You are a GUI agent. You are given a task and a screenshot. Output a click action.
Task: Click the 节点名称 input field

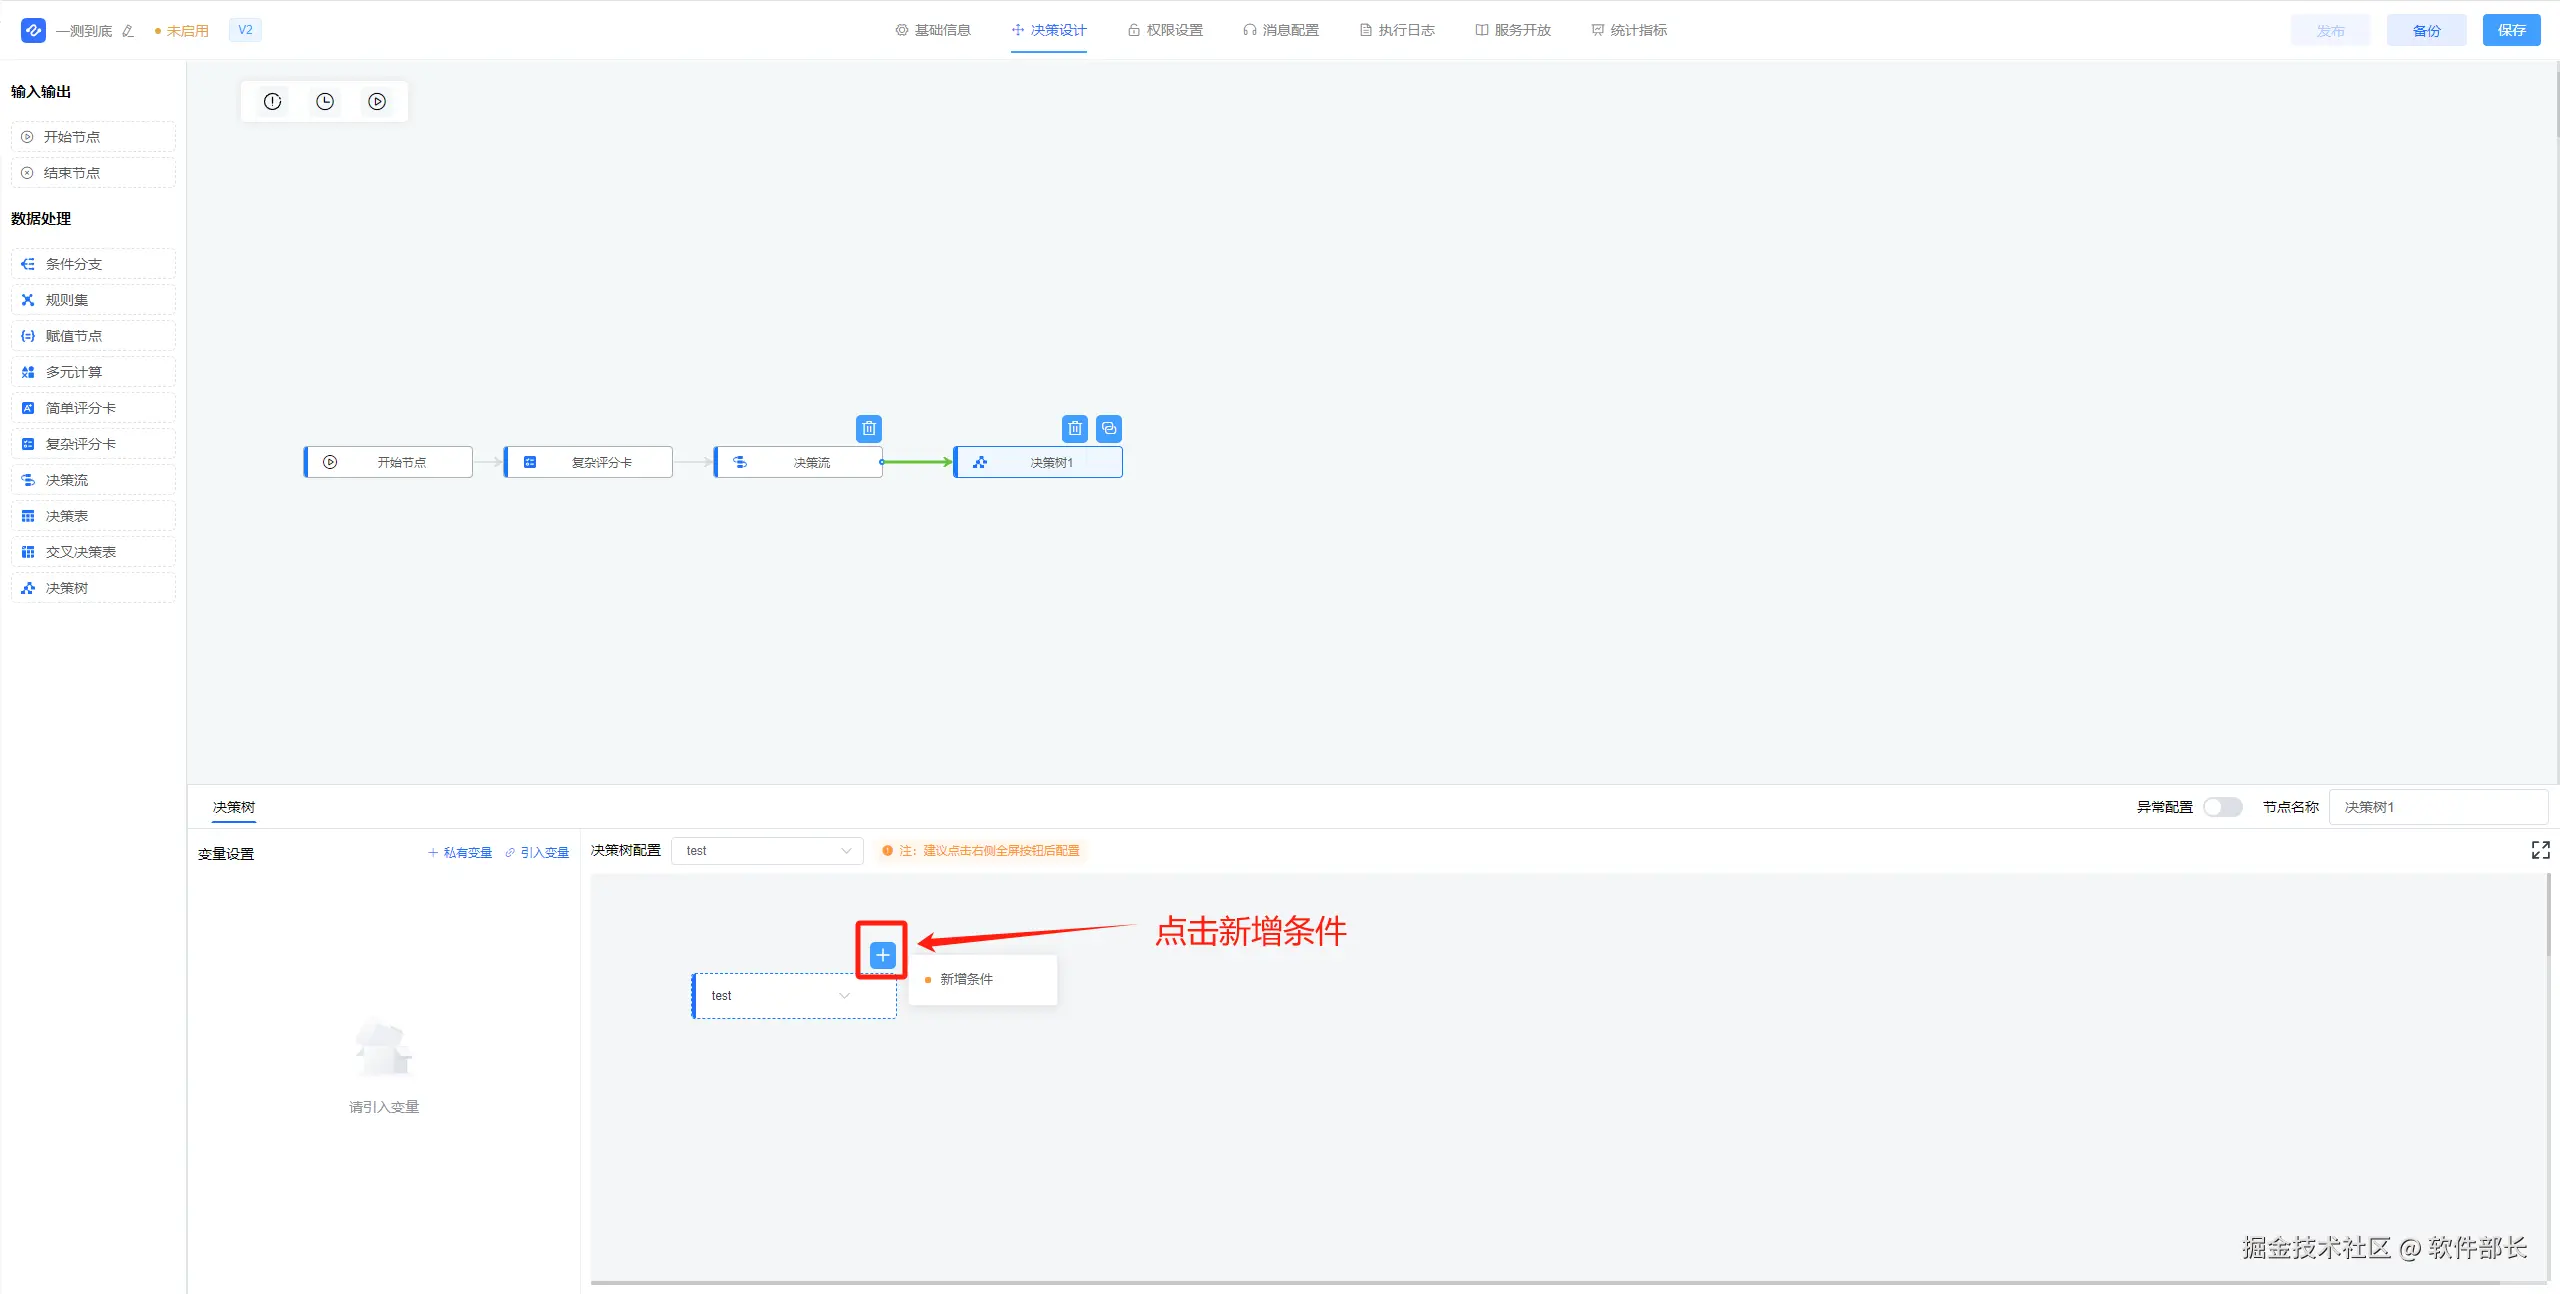click(2437, 807)
